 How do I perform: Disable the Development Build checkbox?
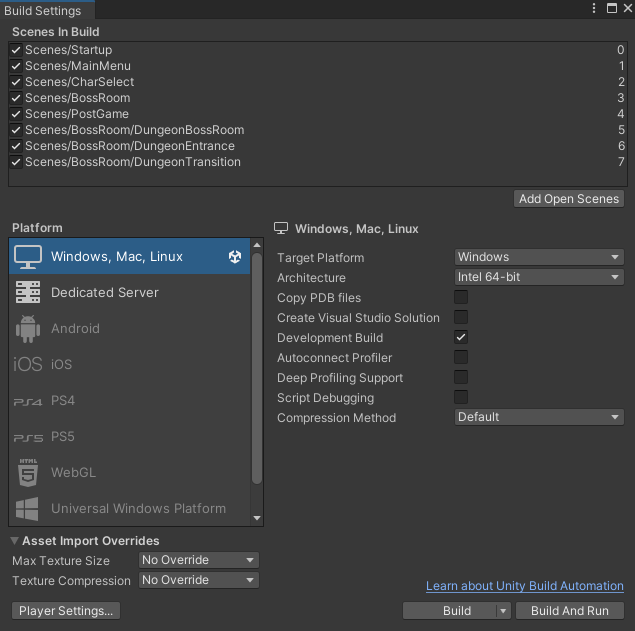coord(461,338)
